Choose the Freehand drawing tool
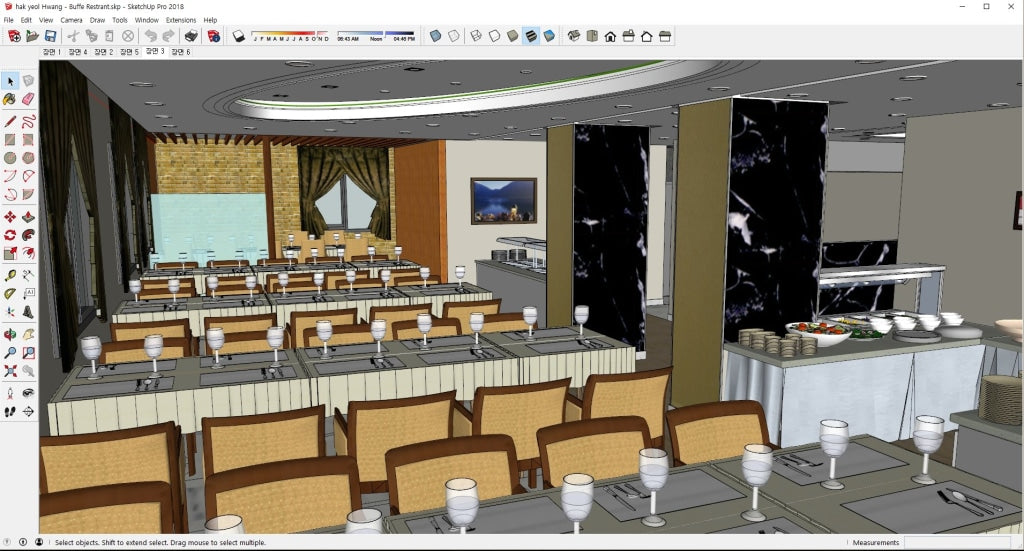The image size is (1024, 551). [28, 121]
